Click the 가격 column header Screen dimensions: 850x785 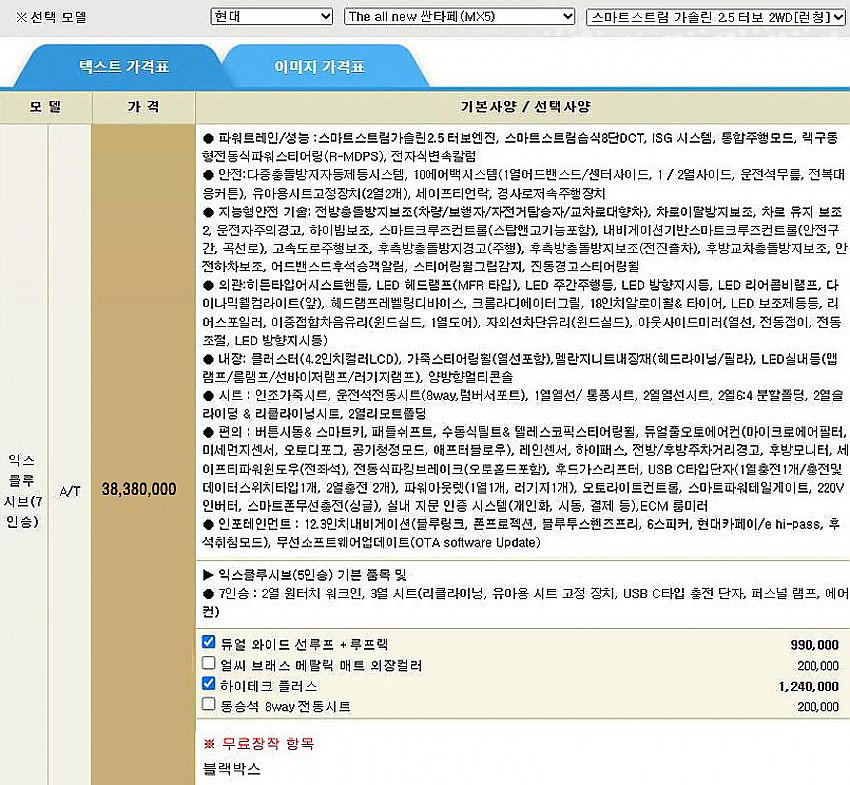[x=140, y=106]
